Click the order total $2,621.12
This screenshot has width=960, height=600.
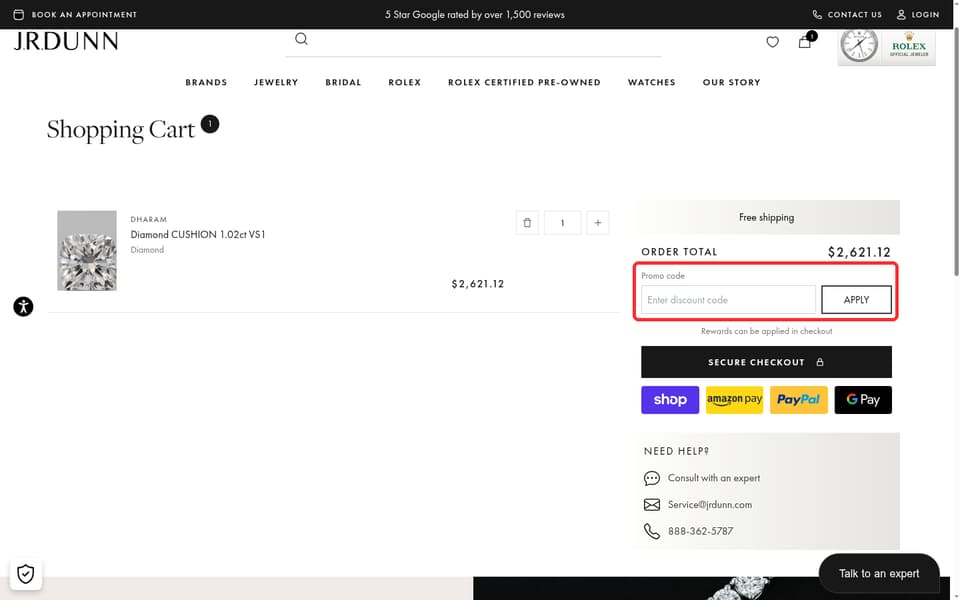(859, 252)
